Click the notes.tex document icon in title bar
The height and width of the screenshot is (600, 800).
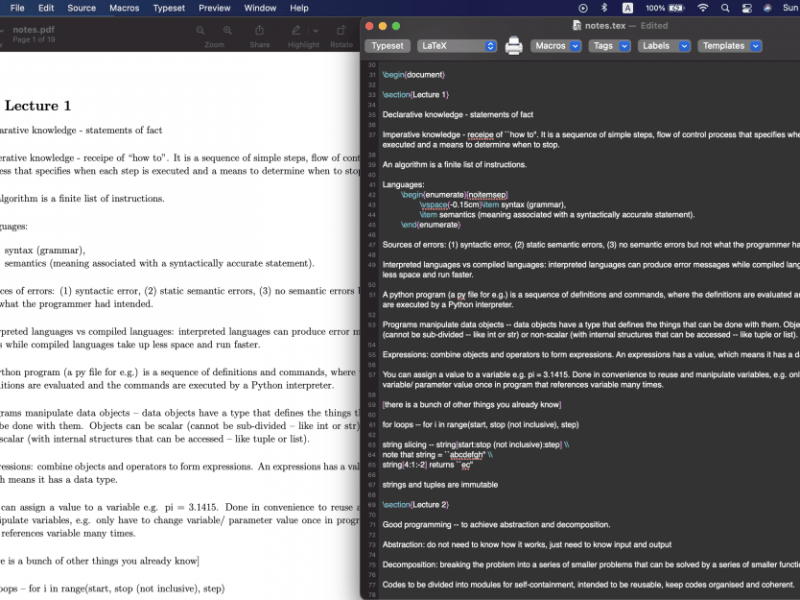pyautogui.click(x=577, y=26)
